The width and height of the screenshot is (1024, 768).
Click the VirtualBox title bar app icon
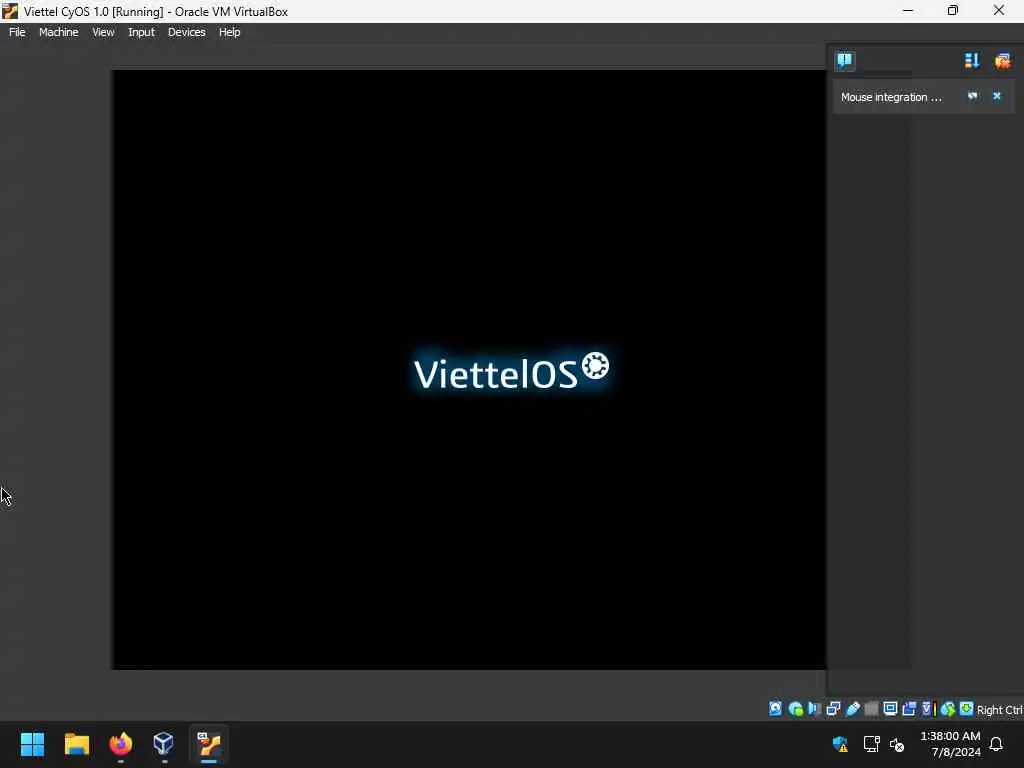click(10, 10)
